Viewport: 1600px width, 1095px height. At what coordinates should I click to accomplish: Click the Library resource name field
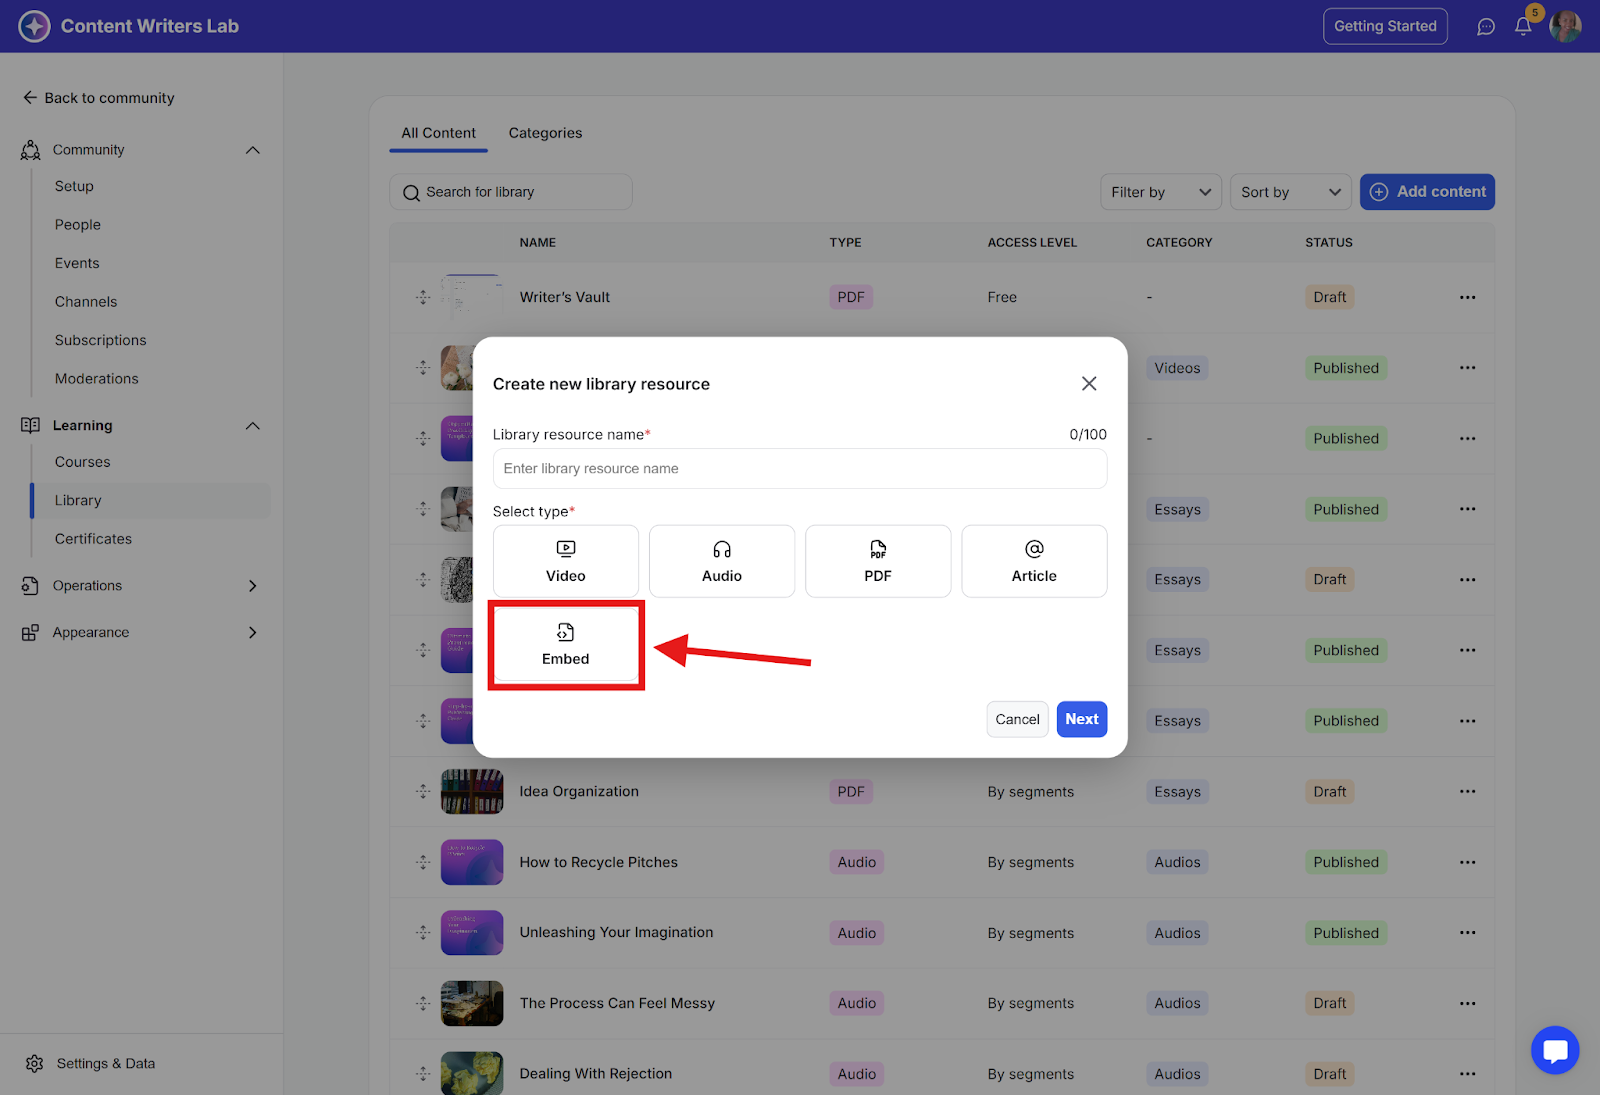click(x=799, y=469)
